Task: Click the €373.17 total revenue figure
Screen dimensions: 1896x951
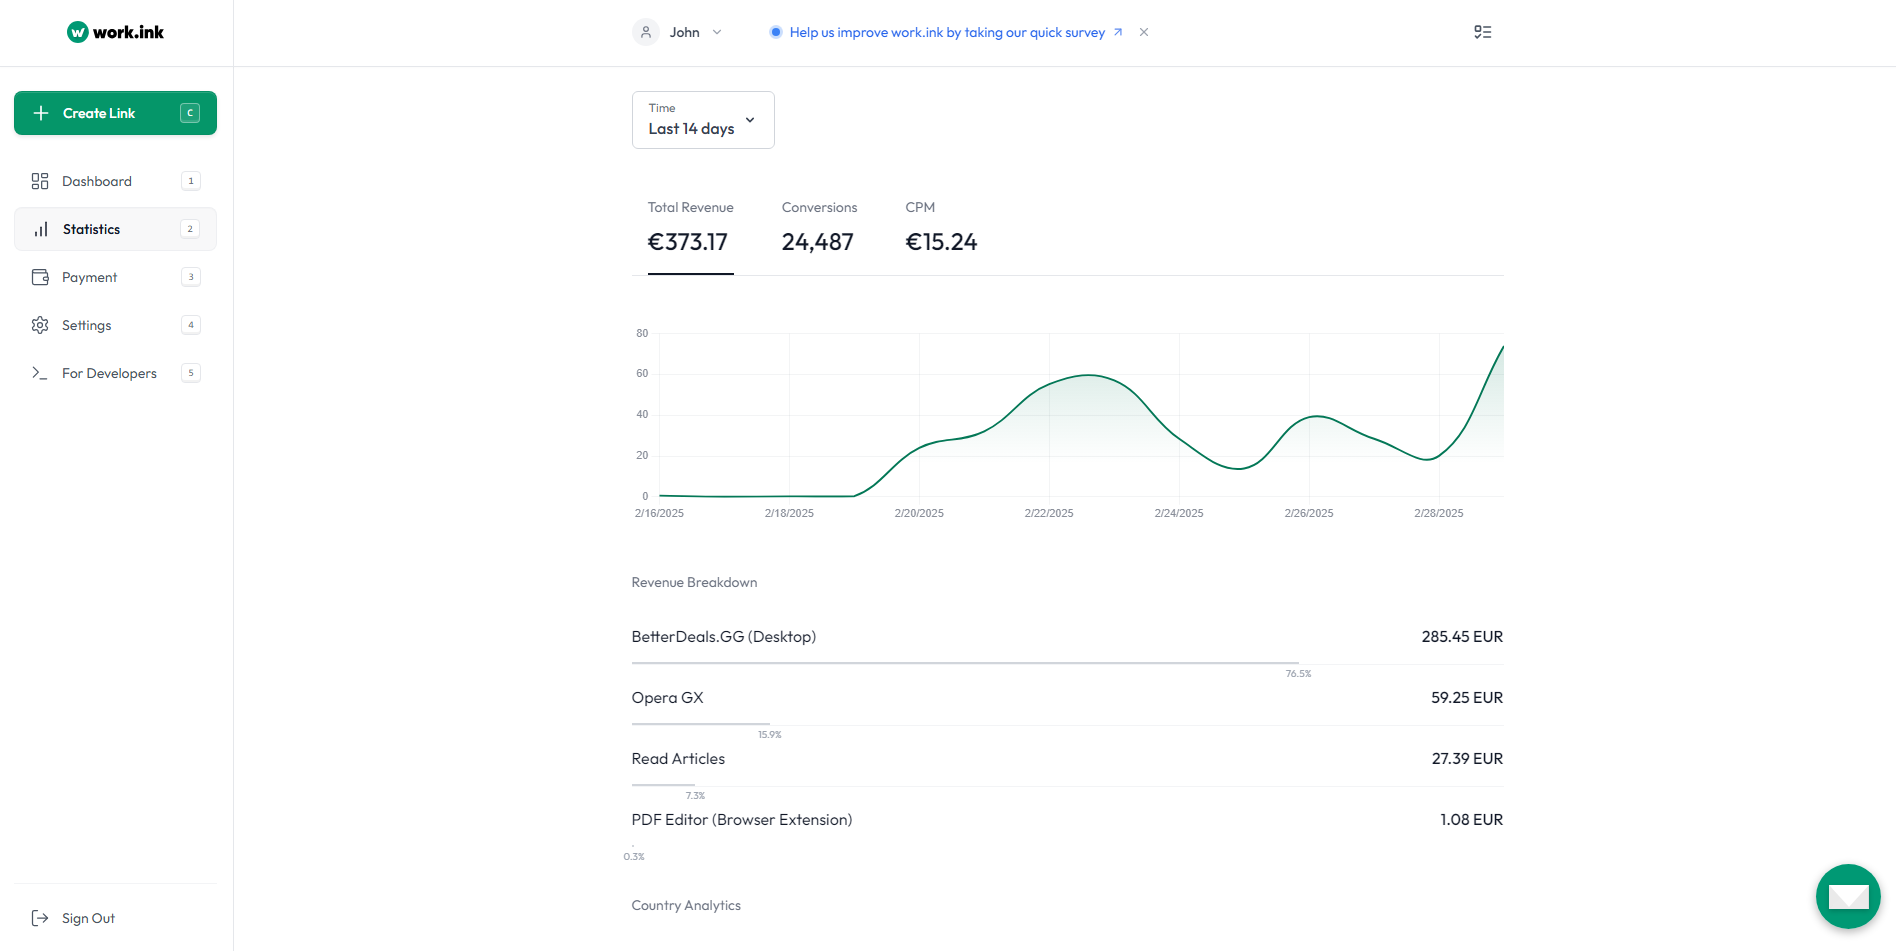Action: (x=688, y=242)
